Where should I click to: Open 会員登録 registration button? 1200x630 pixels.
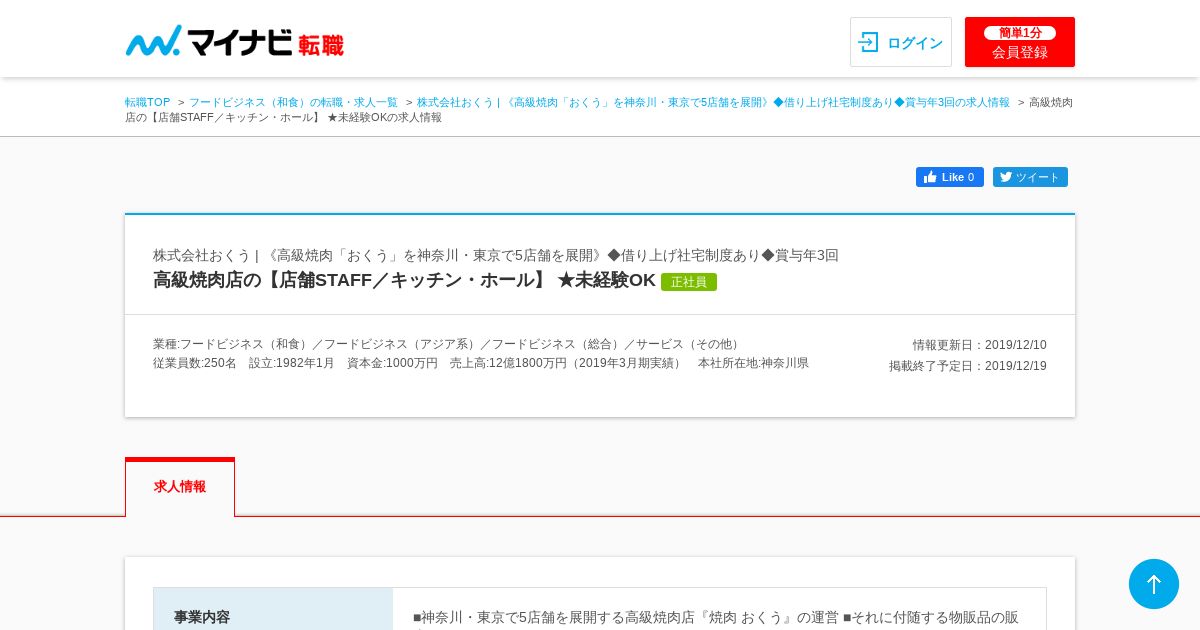click(1019, 42)
